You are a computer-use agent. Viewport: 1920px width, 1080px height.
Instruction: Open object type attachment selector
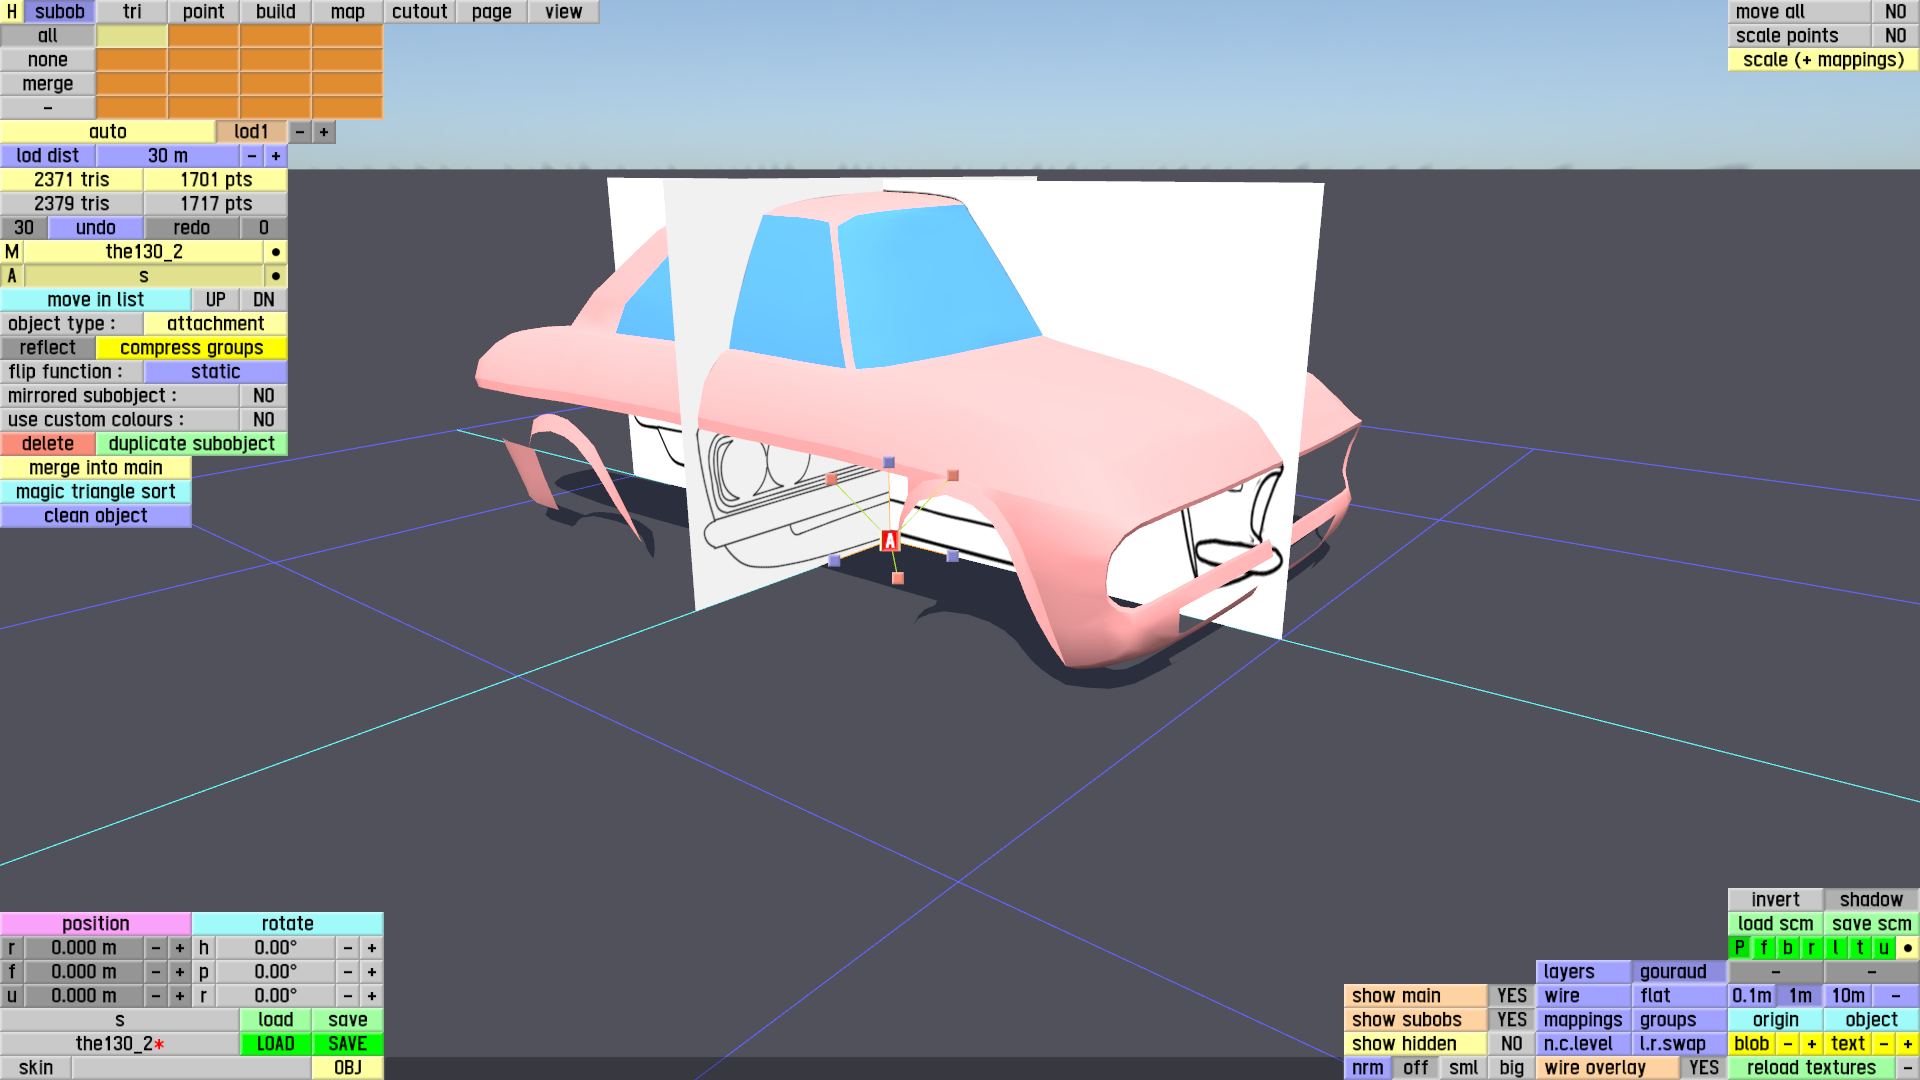tap(215, 324)
